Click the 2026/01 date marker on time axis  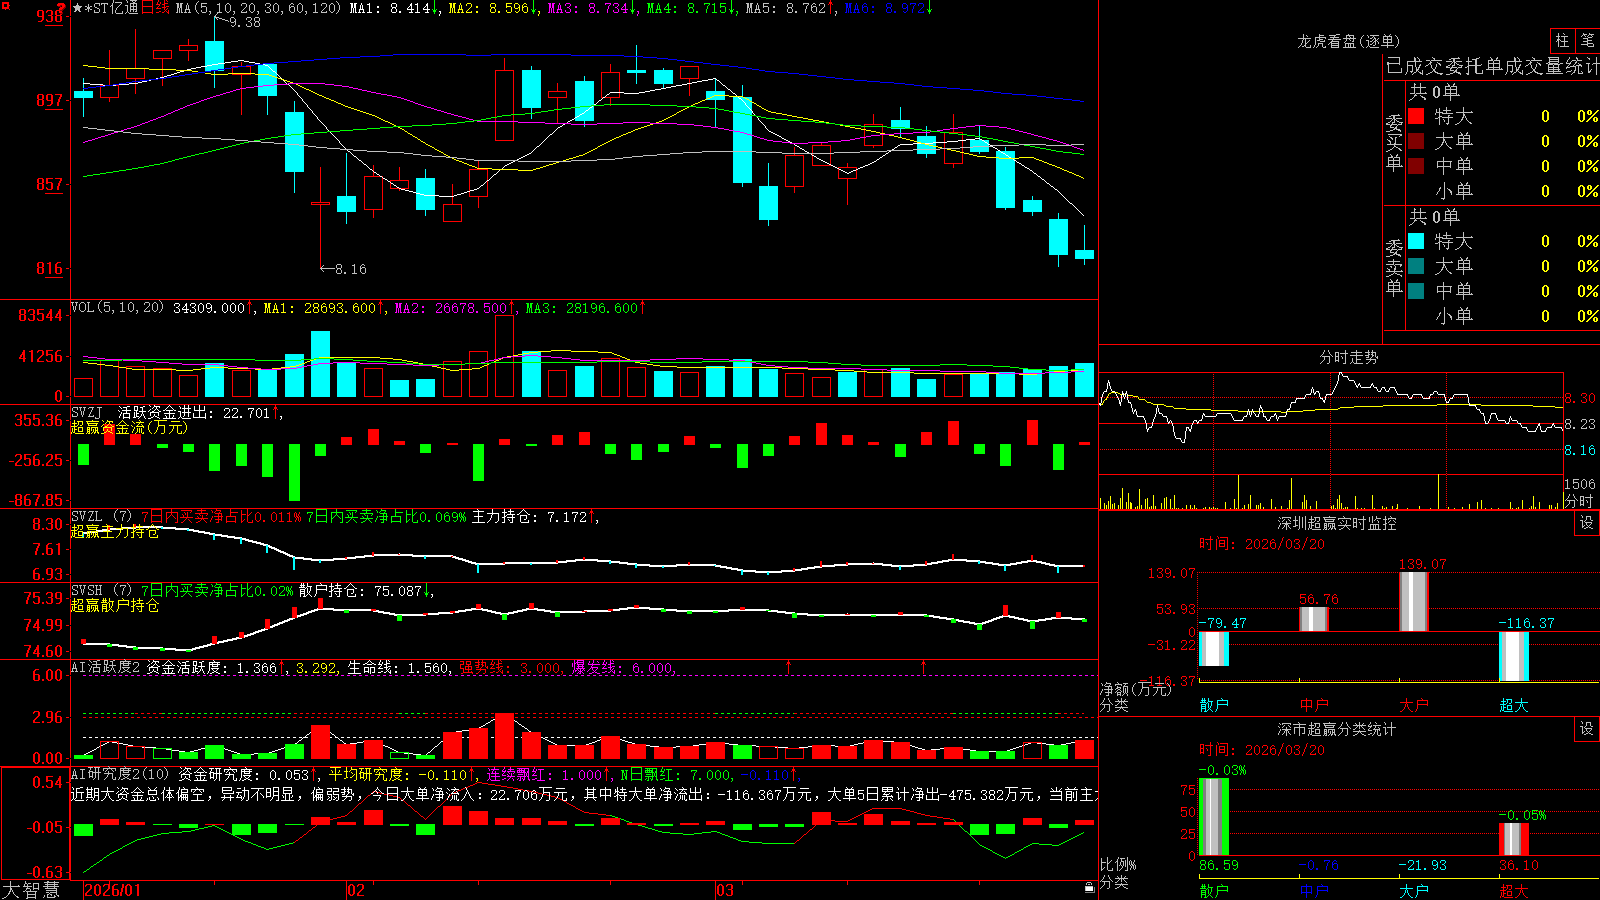click(112, 890)
